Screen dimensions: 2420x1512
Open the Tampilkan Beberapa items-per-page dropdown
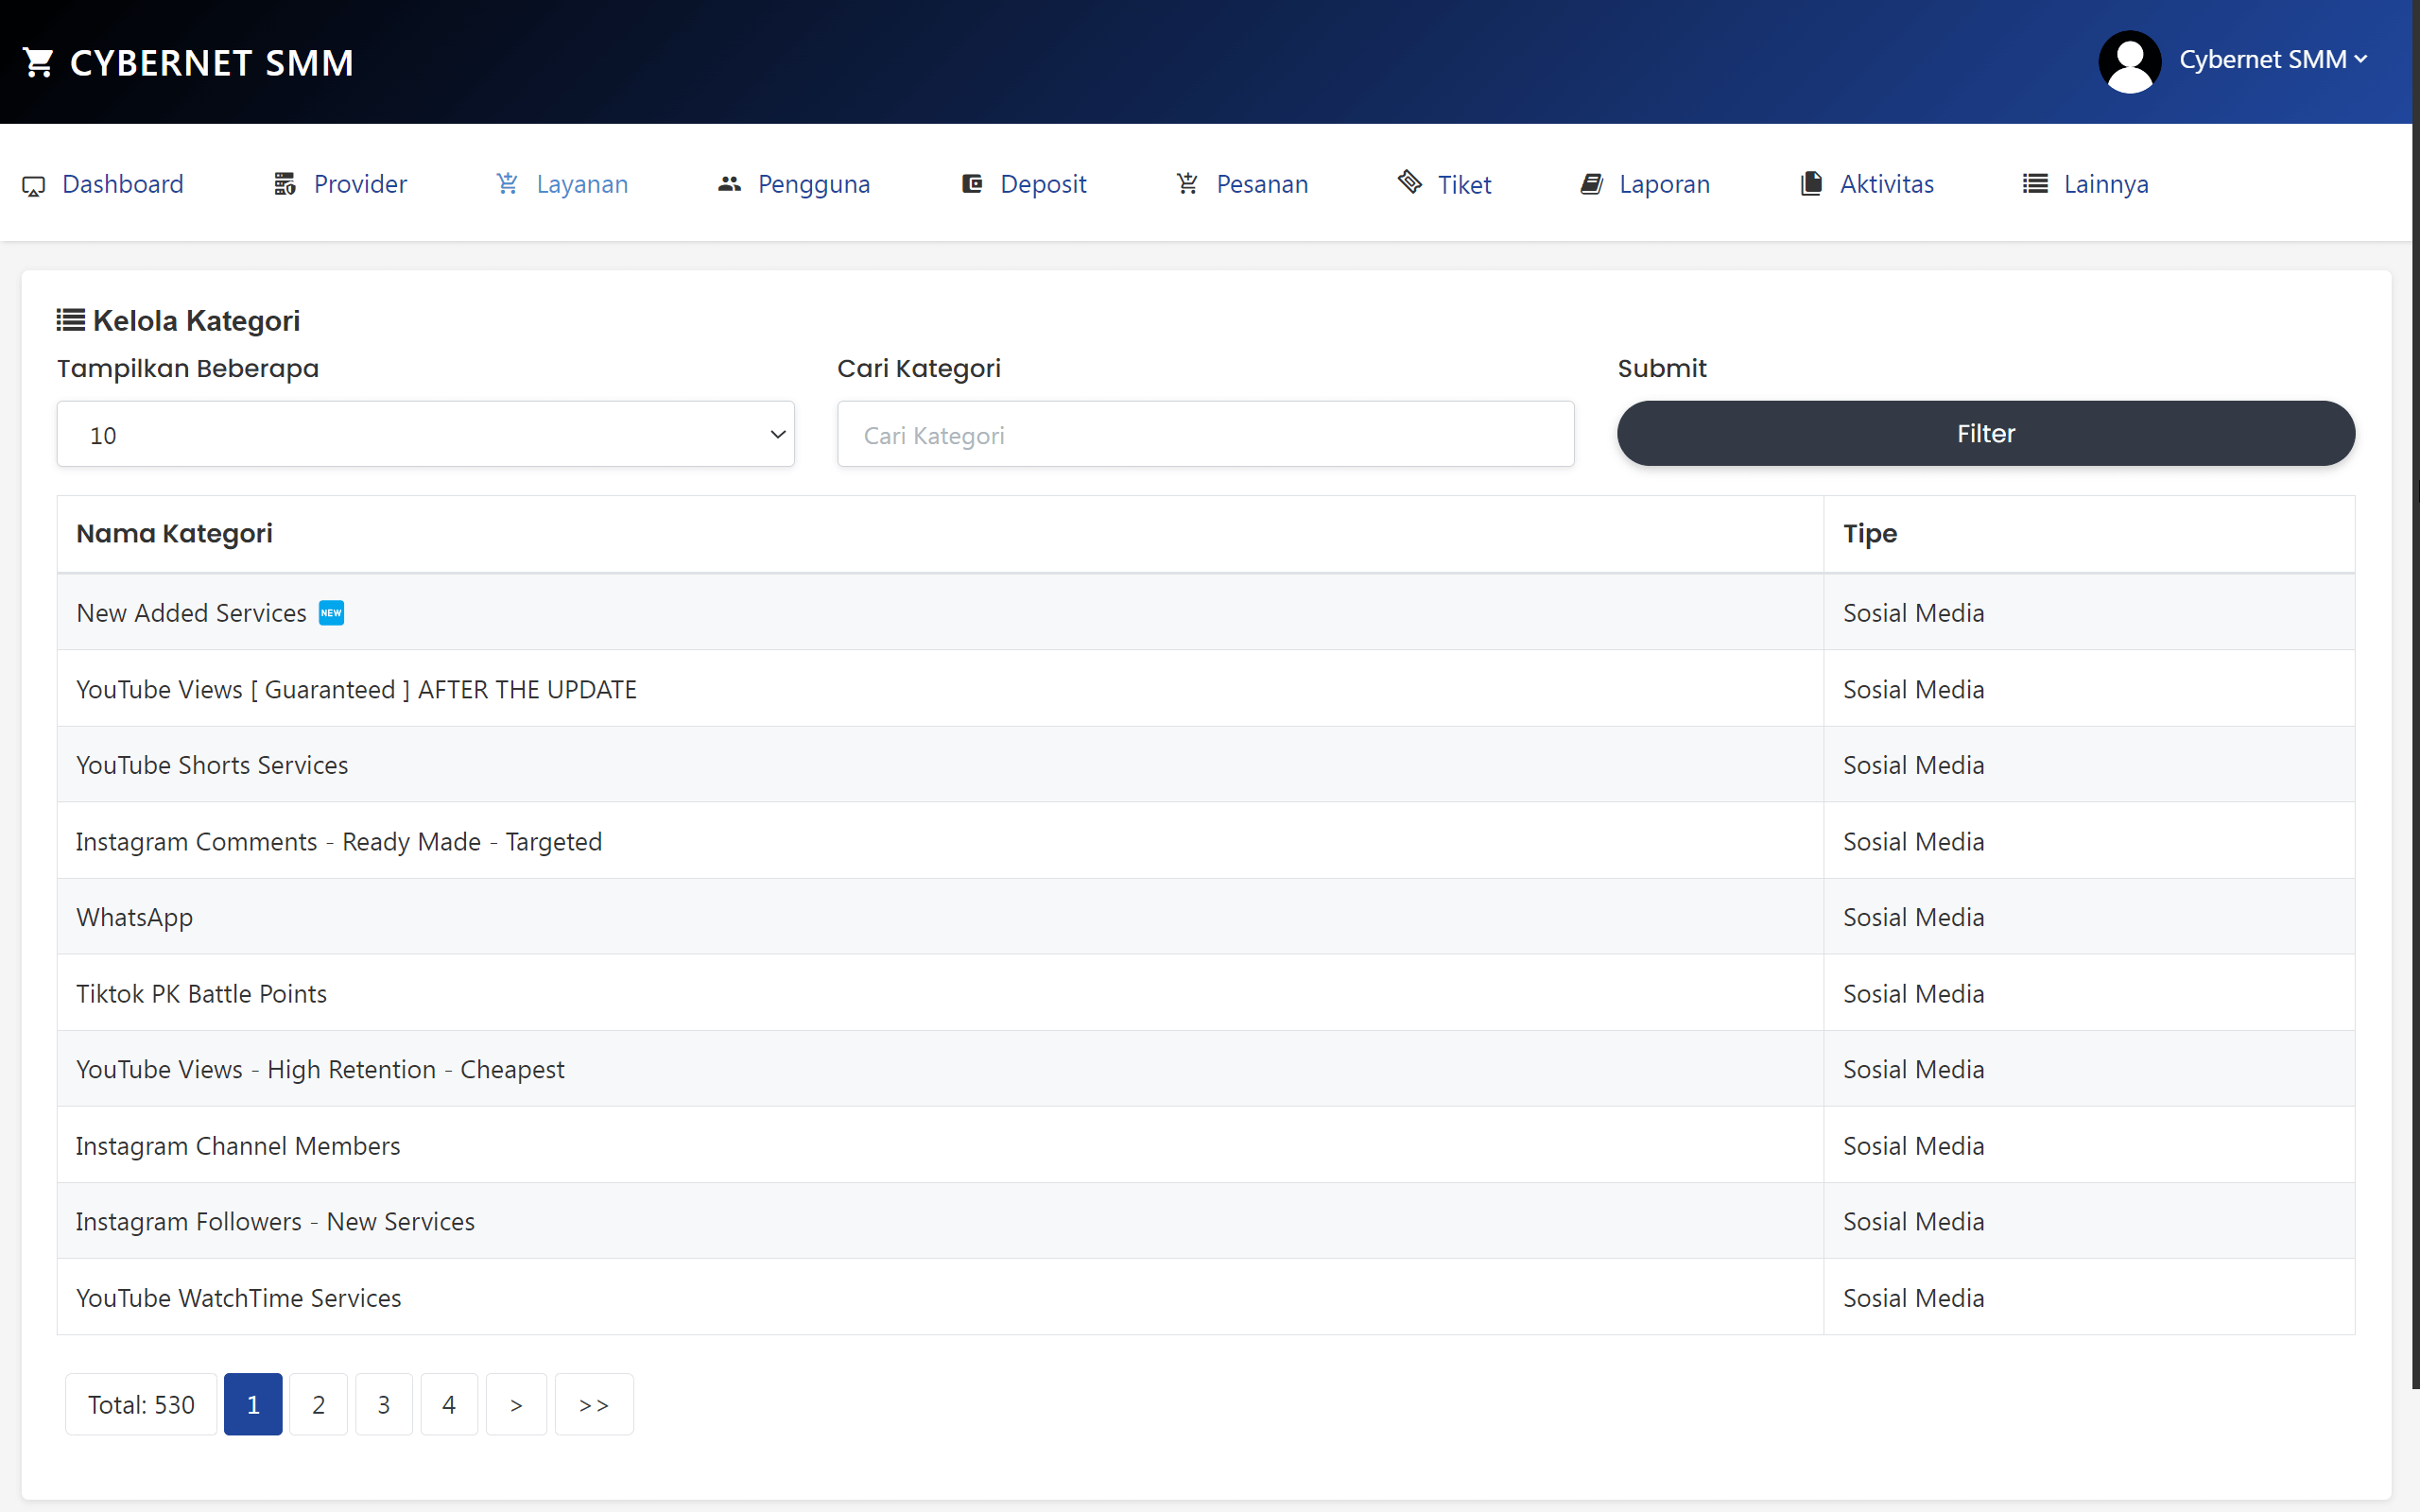tap(424, 434)
